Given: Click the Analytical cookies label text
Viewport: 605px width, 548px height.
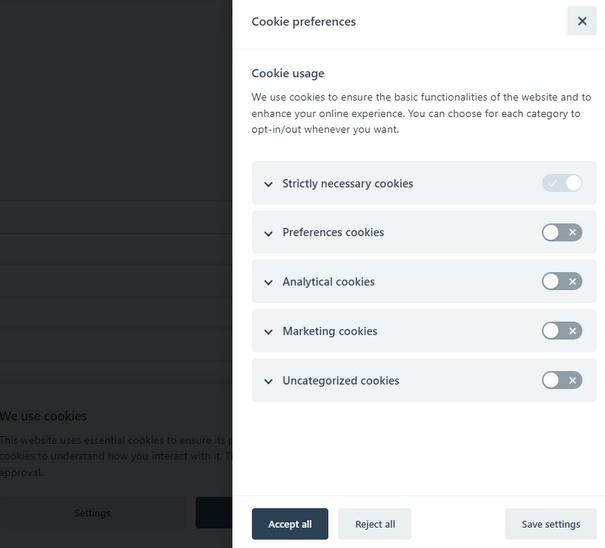Looking at the screenshot, I should [328, 282].
